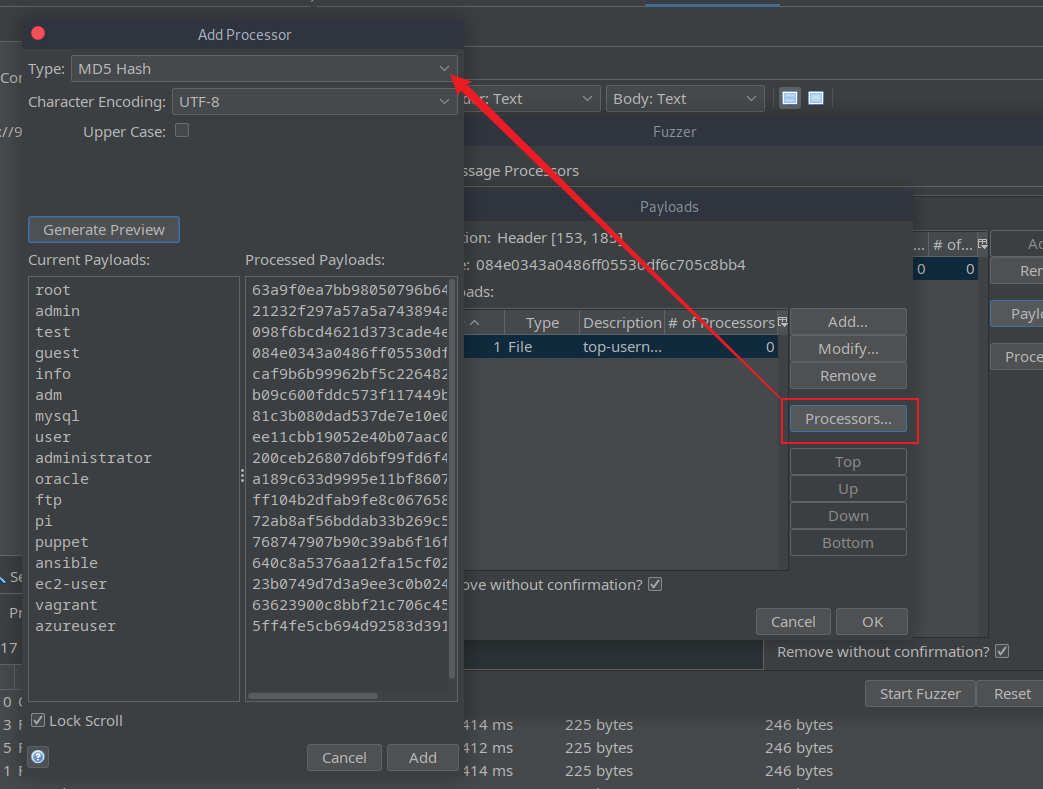Open the help icon in Add Processor dialog
This screenshot has width=1043, height=789.
tap(38, 756)
